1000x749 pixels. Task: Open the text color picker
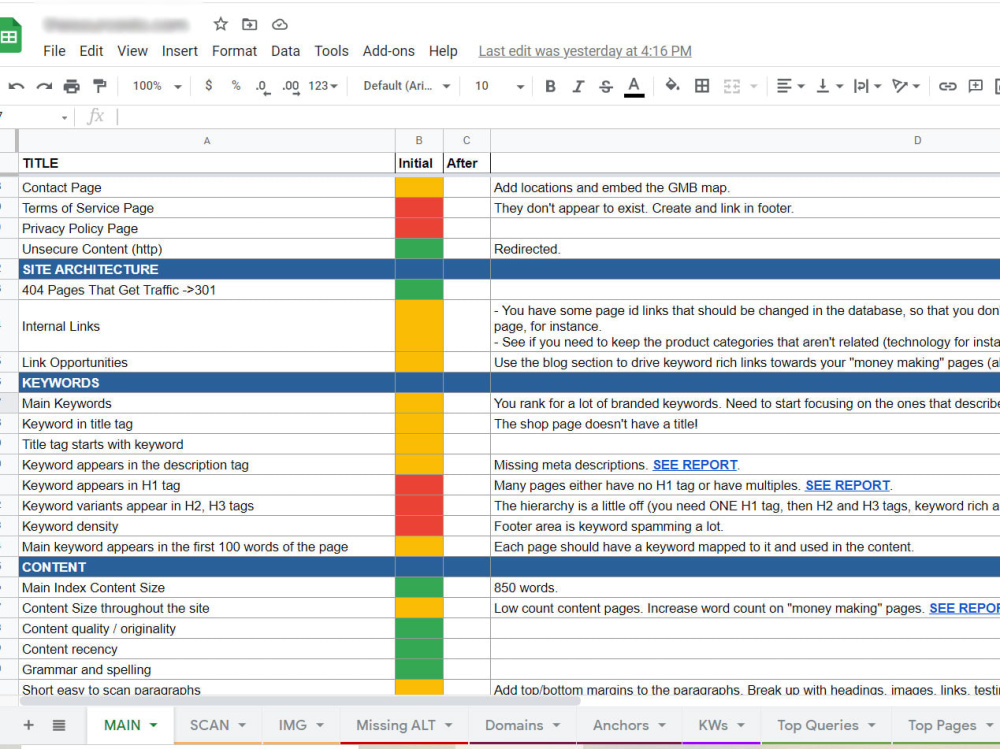coord(633,86)
